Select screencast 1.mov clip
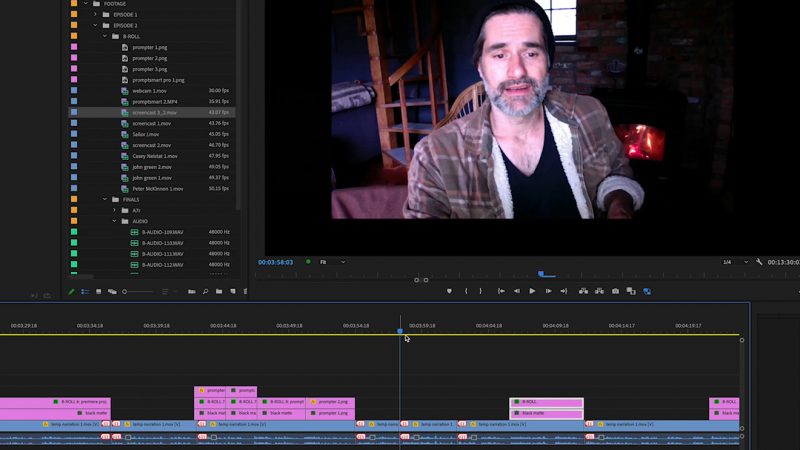This screenshot has width=800, height=450. point(152,123)
